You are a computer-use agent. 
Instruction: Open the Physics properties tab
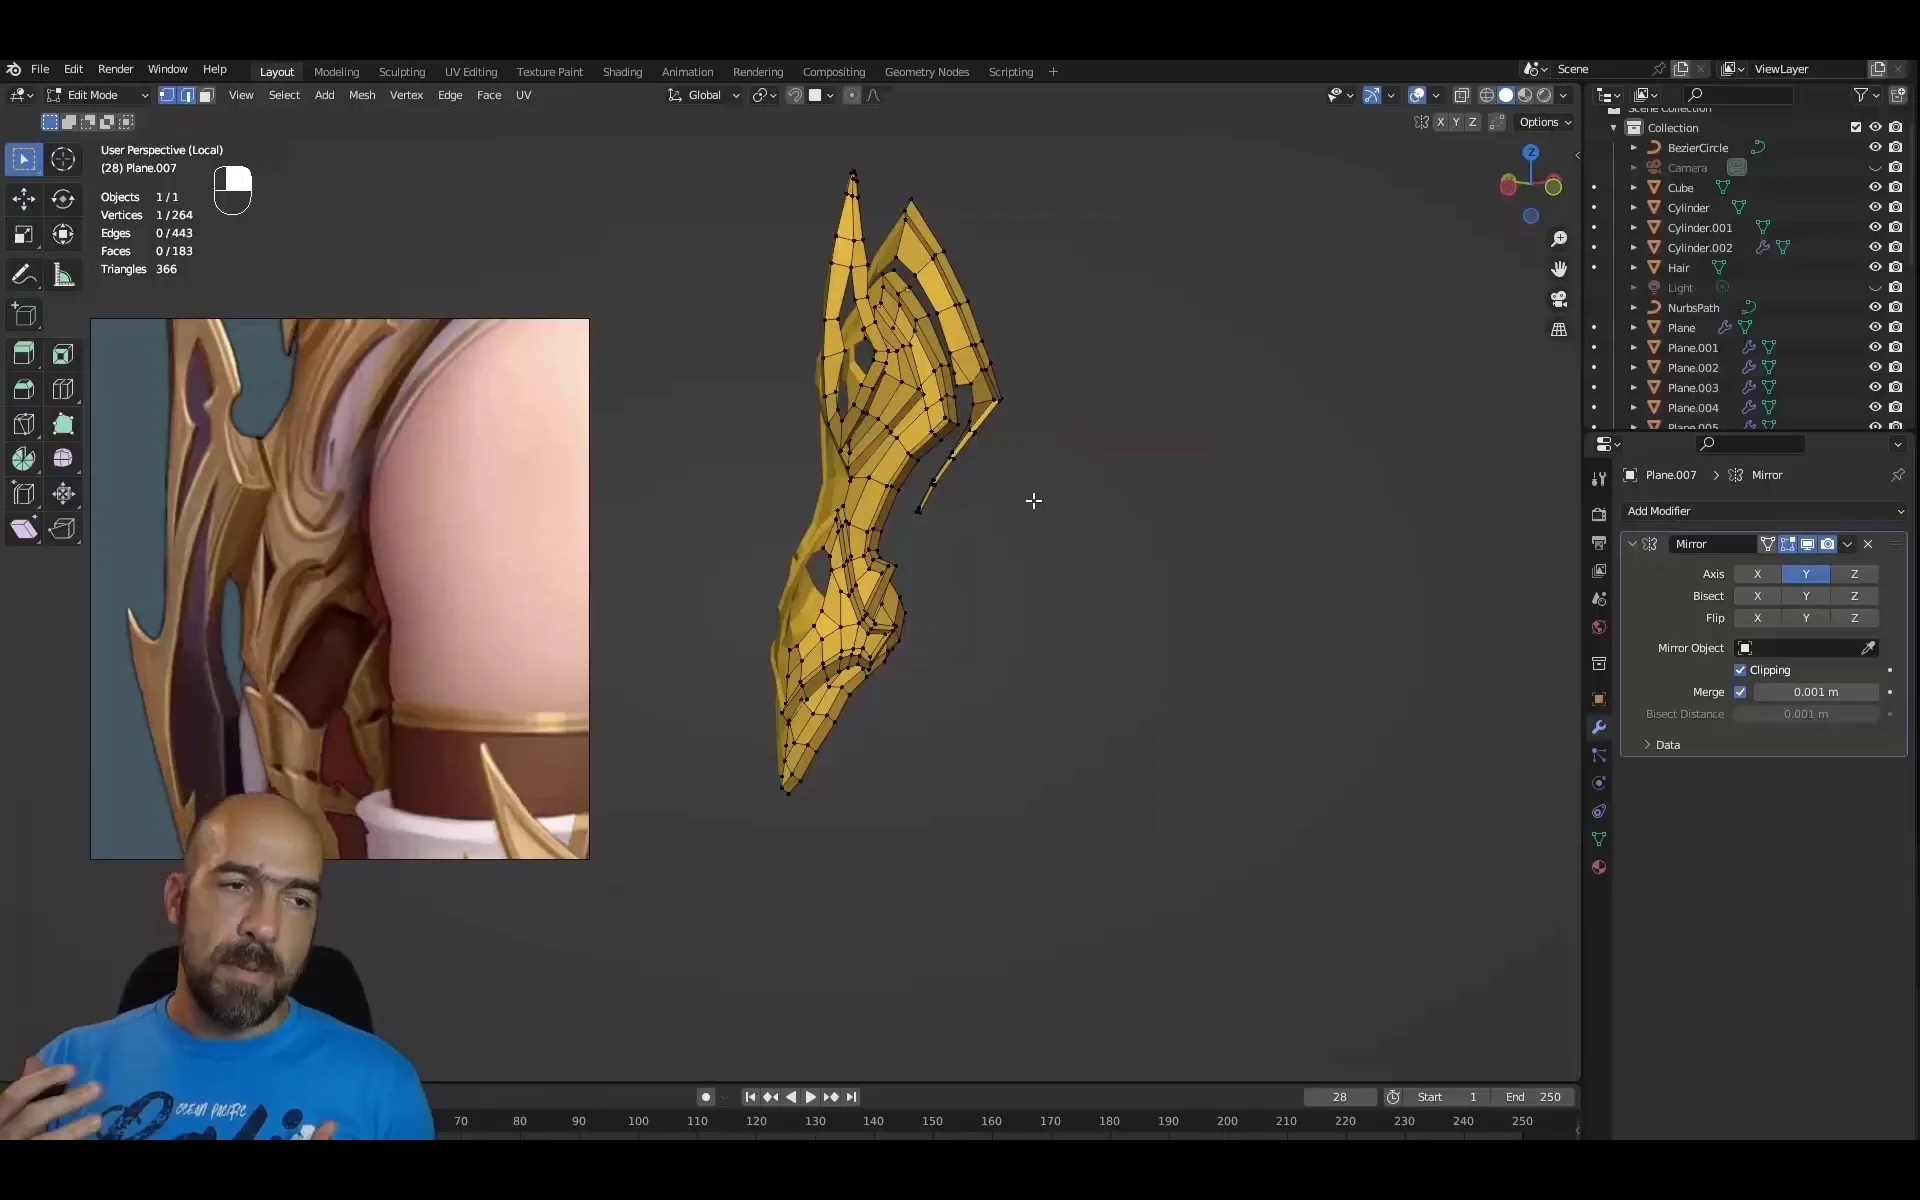(x=1598, y=783)
